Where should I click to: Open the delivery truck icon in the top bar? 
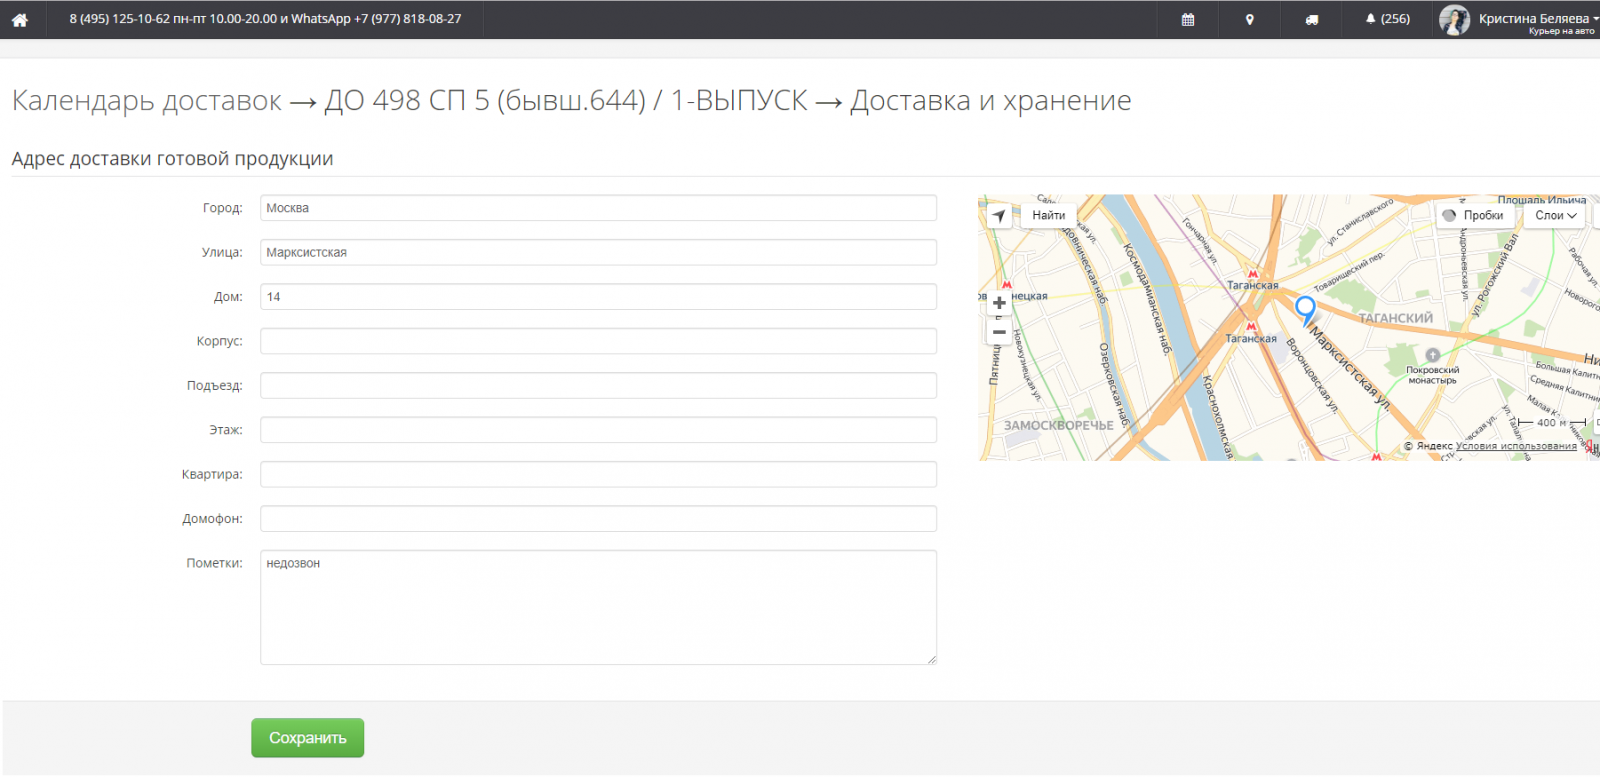[1312, 19]
